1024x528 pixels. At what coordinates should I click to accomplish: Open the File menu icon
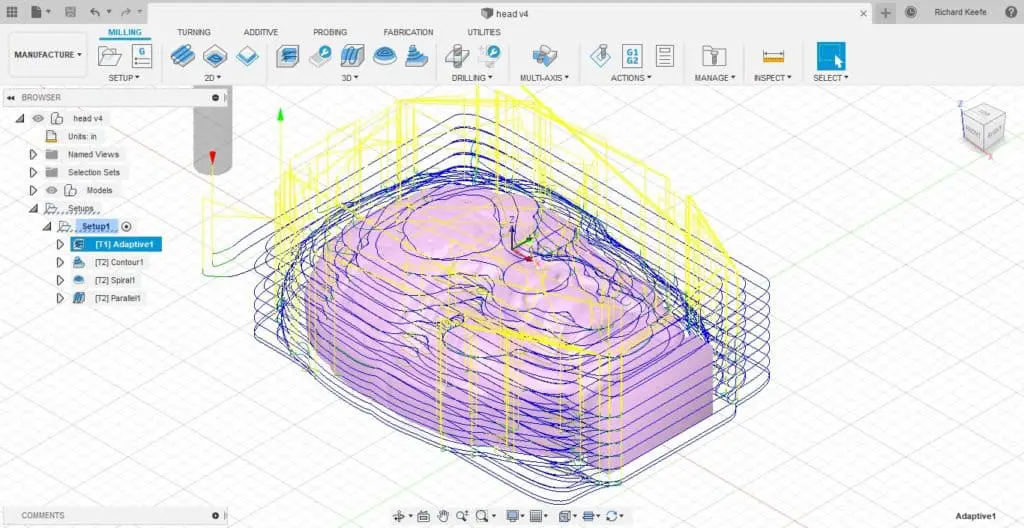pyautogui.click(x=37, y=12)
